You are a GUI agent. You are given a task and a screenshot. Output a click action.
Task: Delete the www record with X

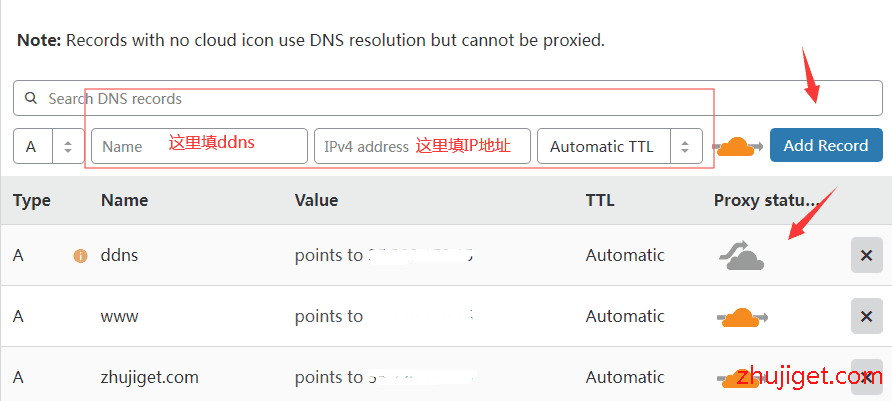click(866, 317)
